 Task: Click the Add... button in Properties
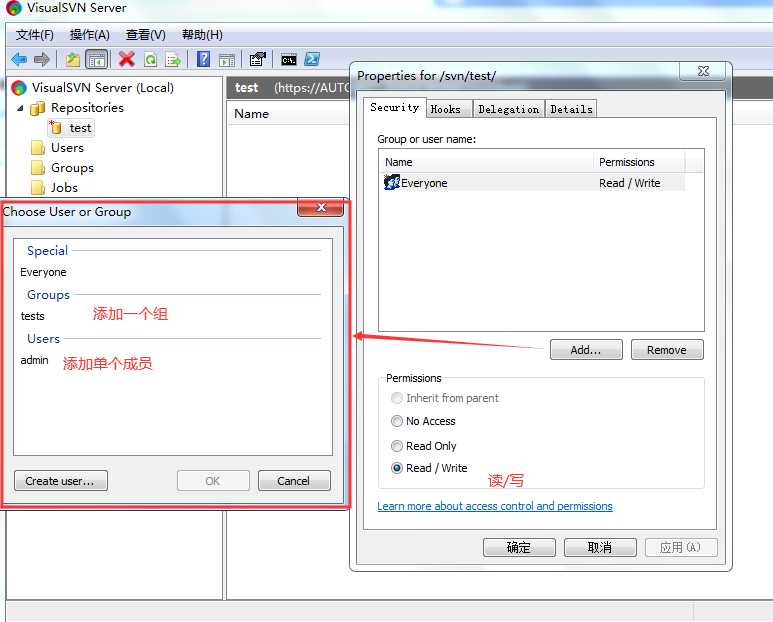point(586,350)
